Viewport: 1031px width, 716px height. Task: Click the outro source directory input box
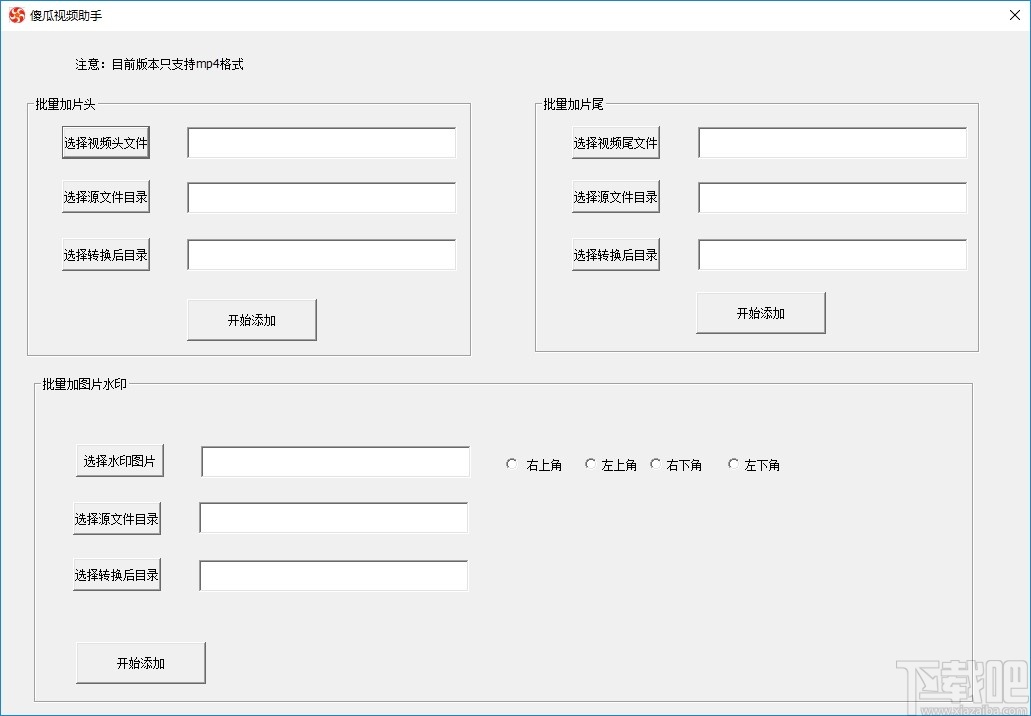[831, 196]
